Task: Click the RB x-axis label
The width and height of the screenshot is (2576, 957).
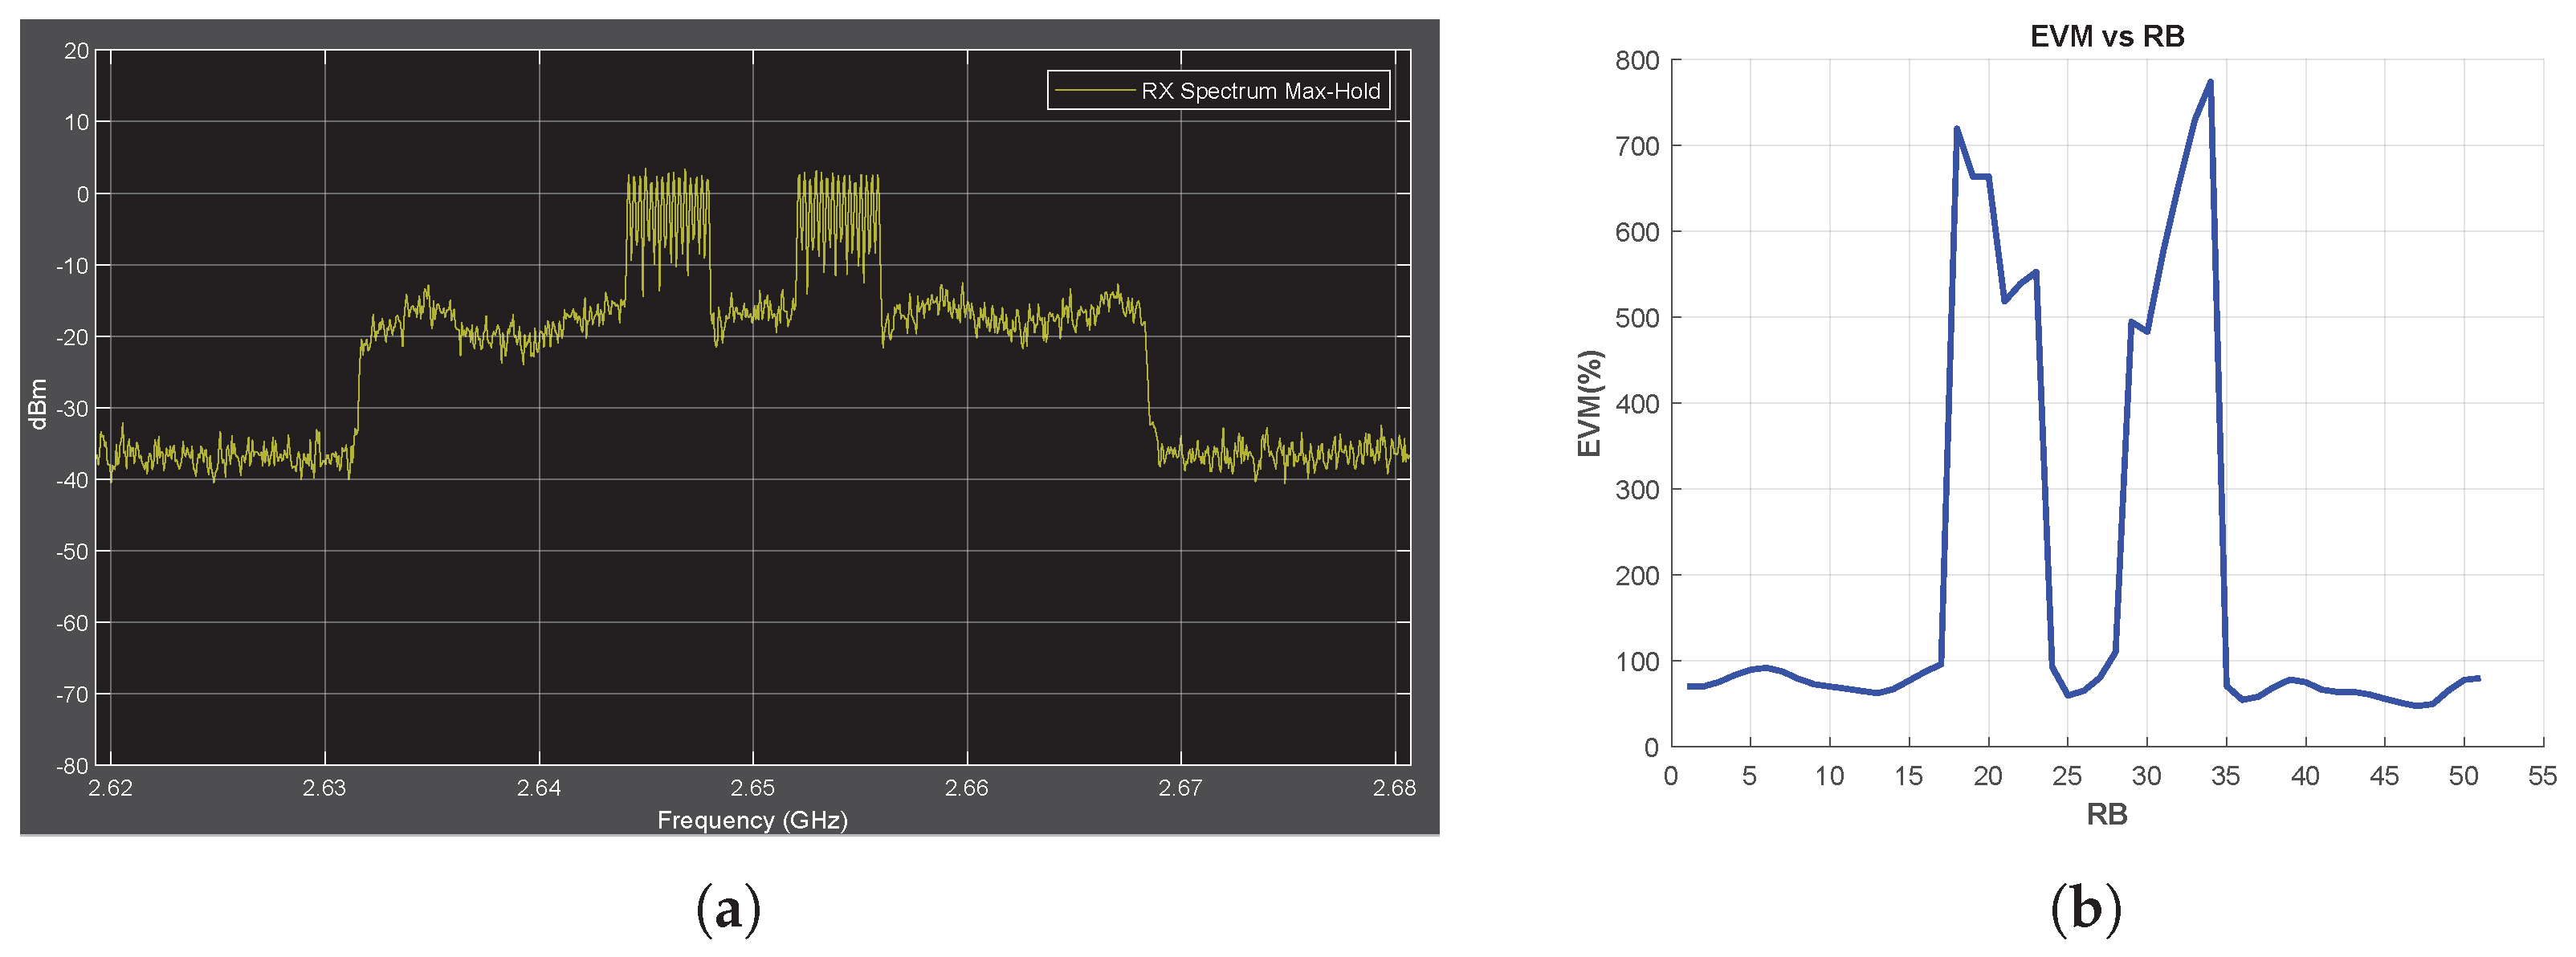Action: (x=2106, y=814)
